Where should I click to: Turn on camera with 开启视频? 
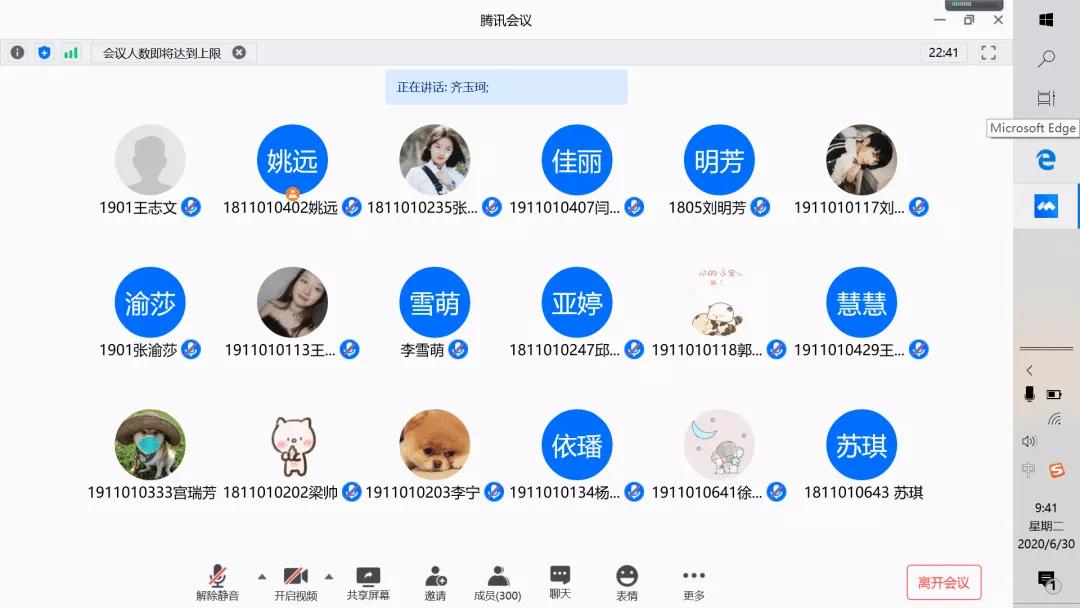pos(295,583)
